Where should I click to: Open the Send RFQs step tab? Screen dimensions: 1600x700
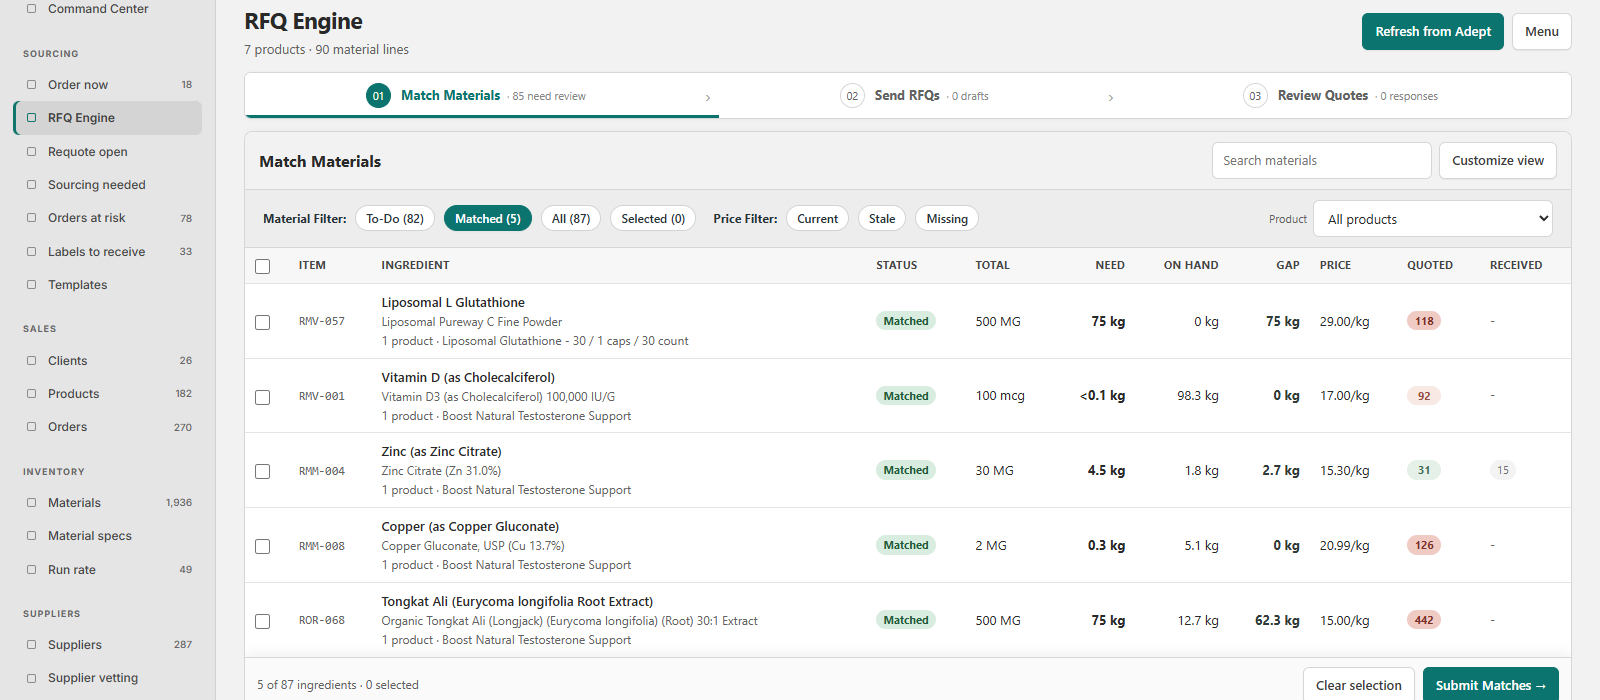(920, 96)
